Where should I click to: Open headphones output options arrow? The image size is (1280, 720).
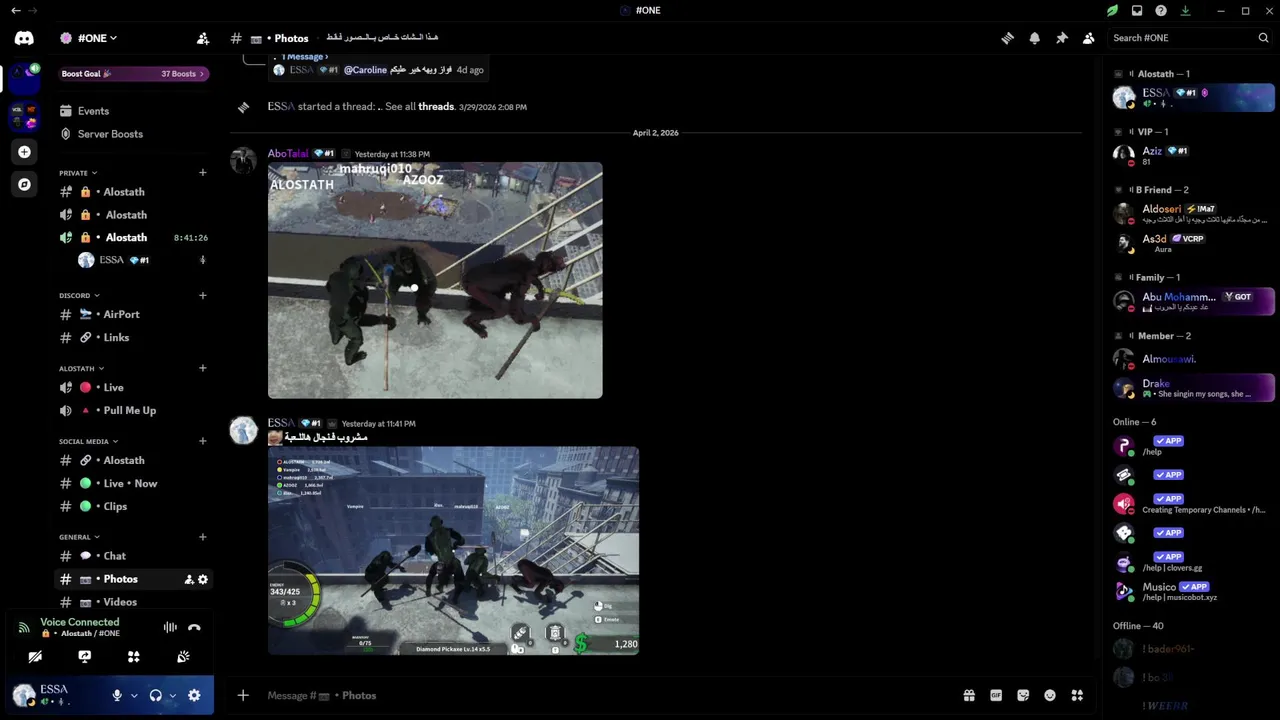click(x=172, y=695)
